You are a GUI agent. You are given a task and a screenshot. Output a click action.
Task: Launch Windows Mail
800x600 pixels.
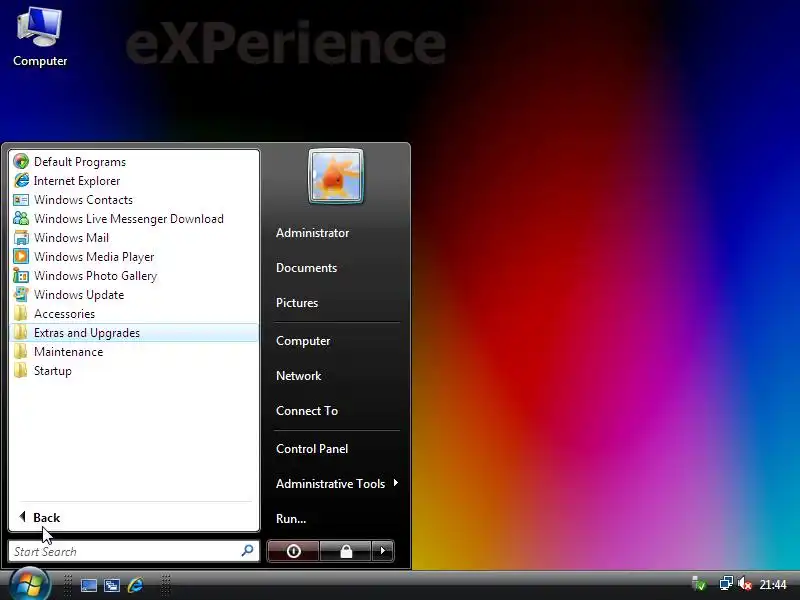click(134, 238)
